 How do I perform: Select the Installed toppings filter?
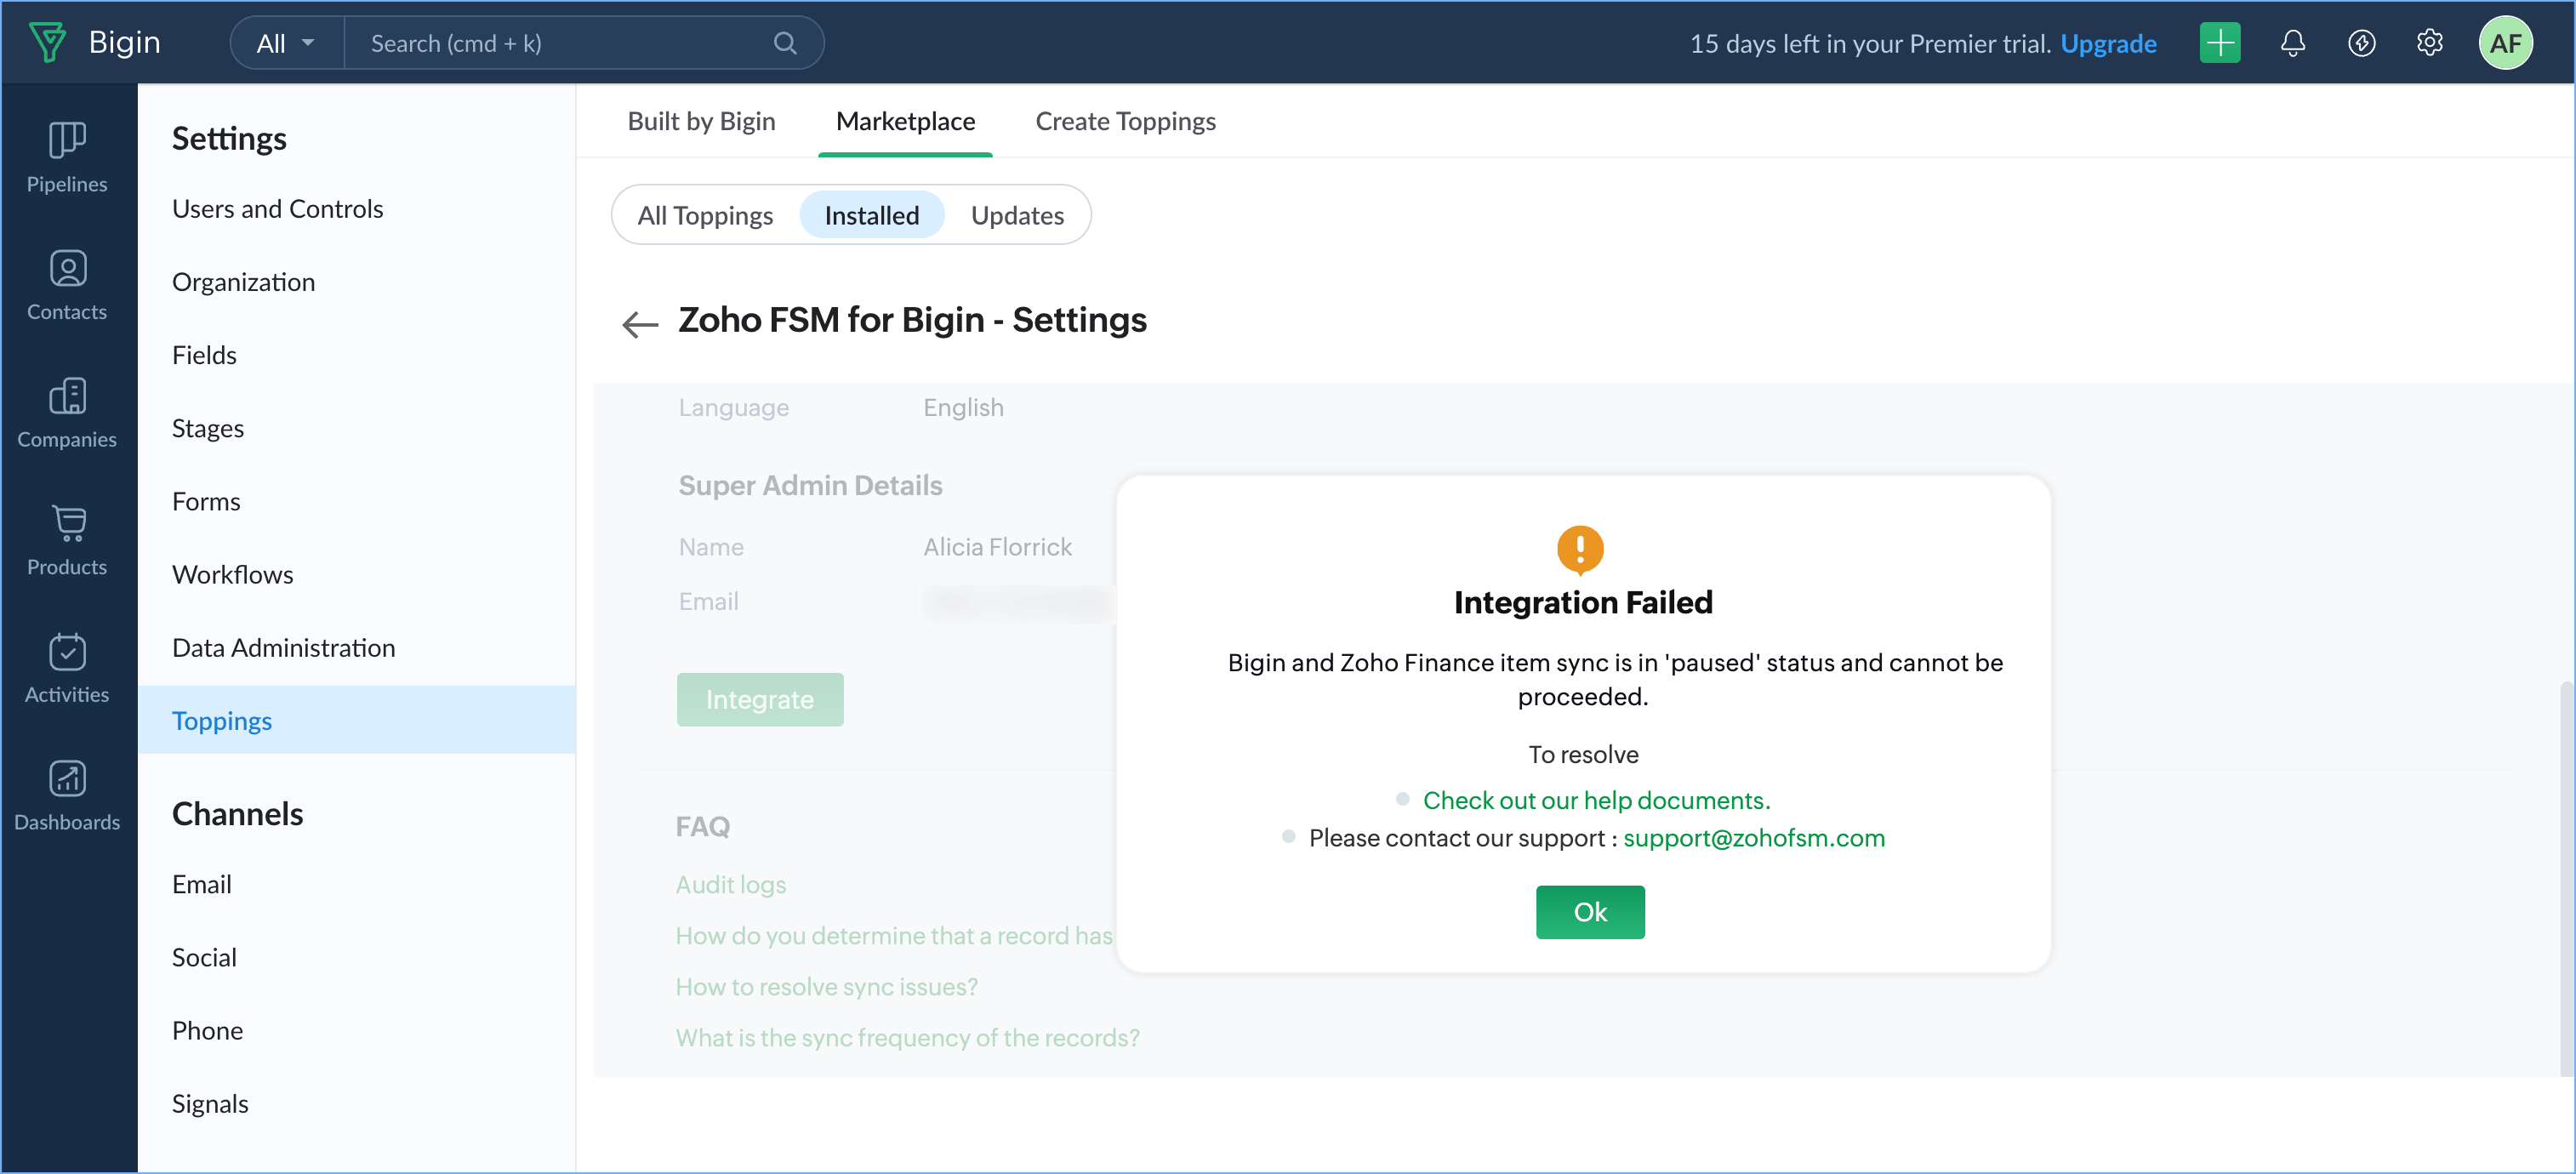click(871, 215)
